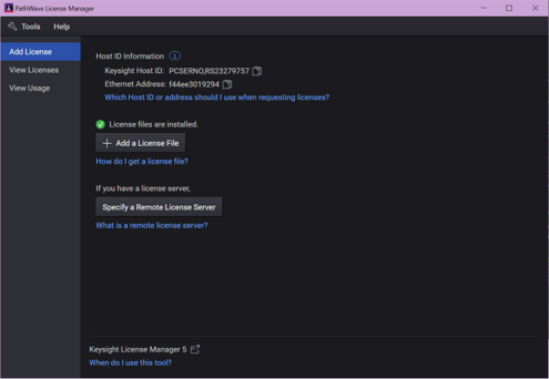Open the 'When do I use this tool?' link
The width and height of the screenshot is (549, 379).
pos(130,363)
